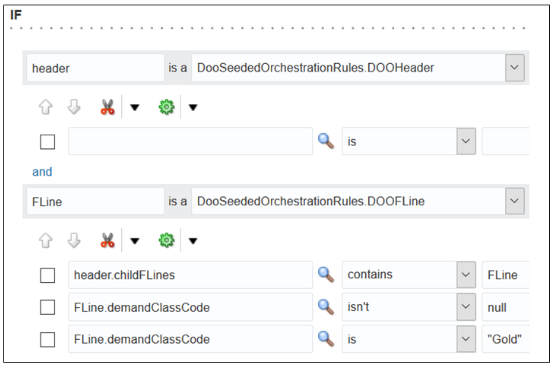Check the box for the demandClassCode is "Gold" row
The image size is (554, 365).
tap(47, 340)
